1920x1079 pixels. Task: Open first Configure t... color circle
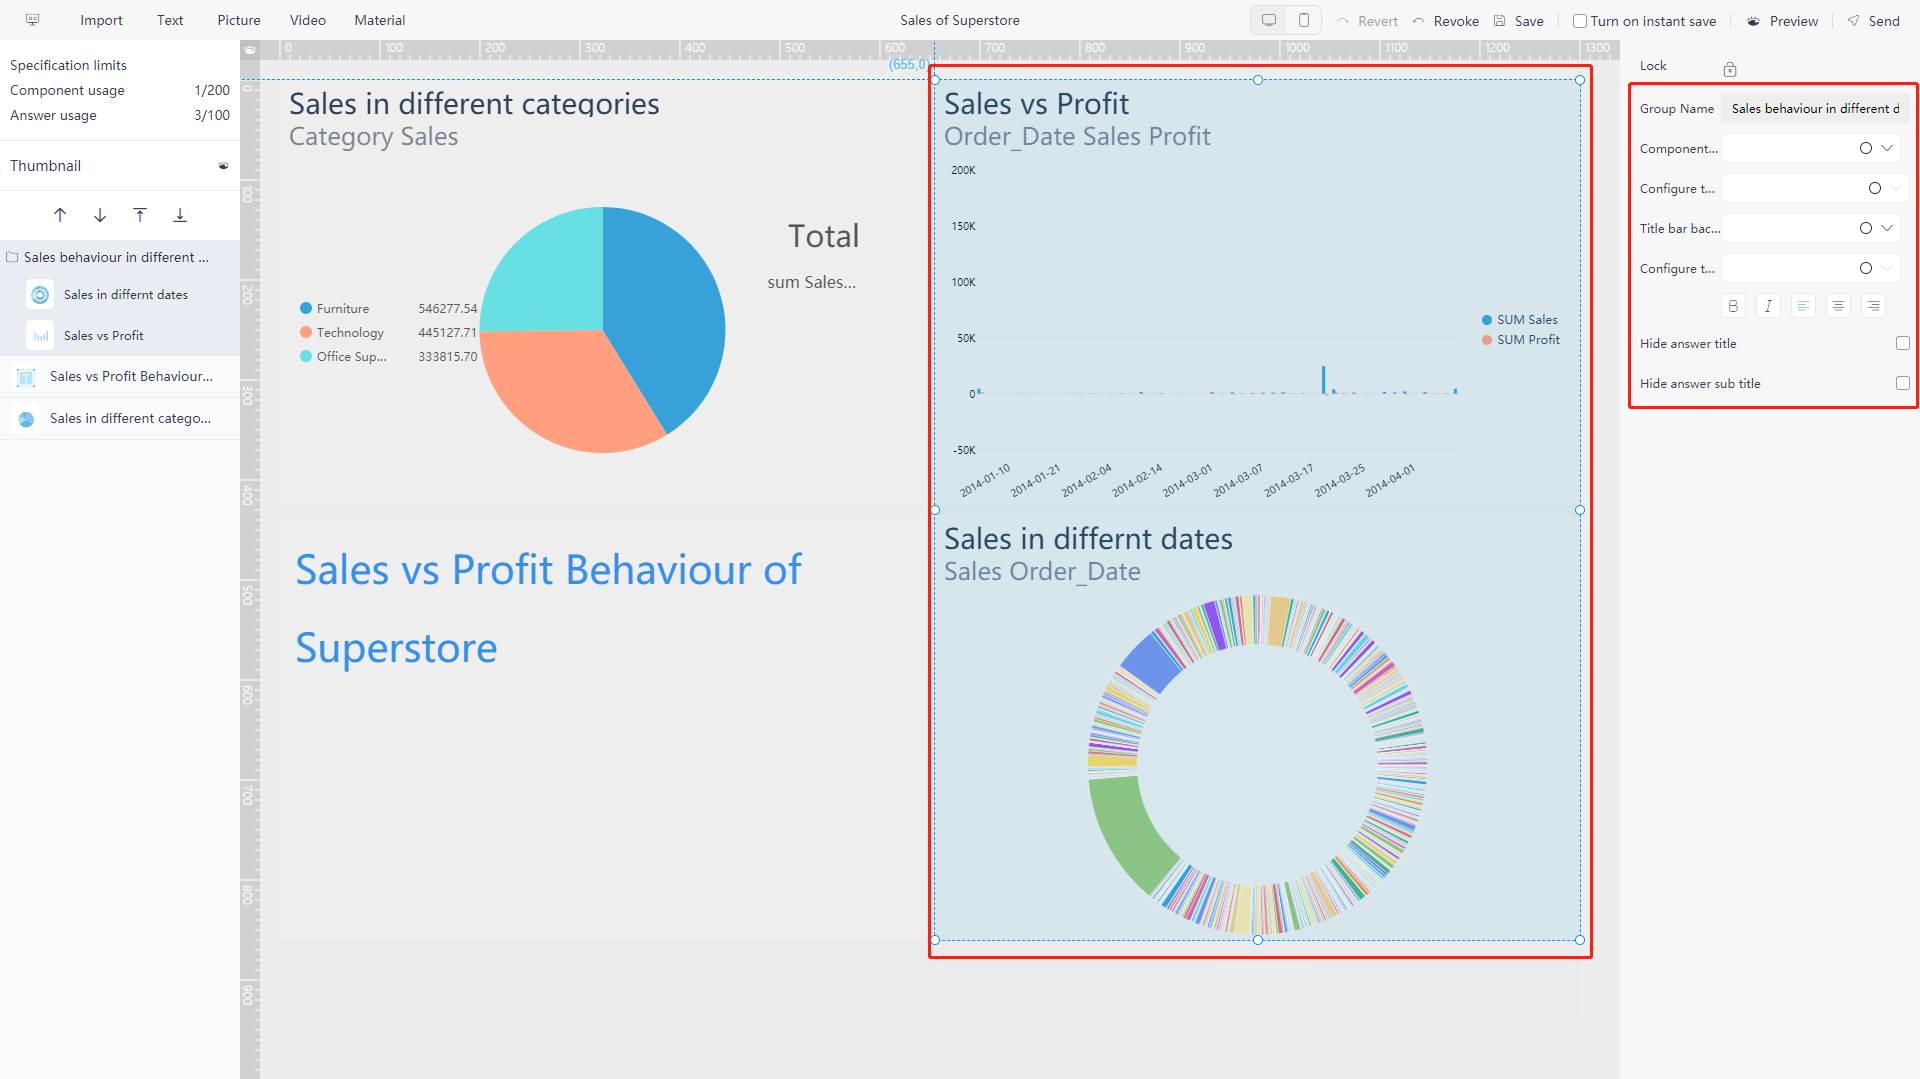point(1875,188)
